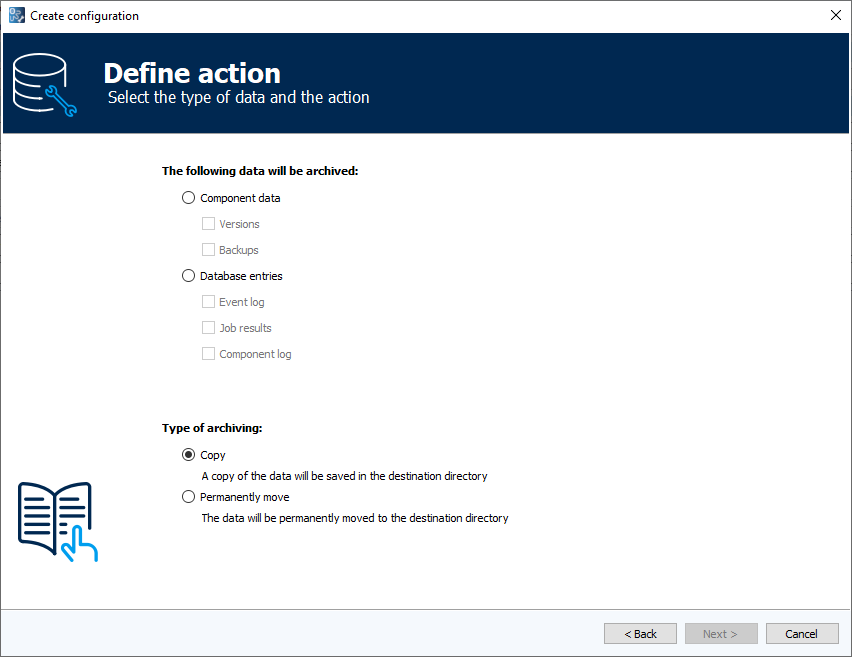Check the Component log checkbox
852x657 pixels.
click(208, 353)
